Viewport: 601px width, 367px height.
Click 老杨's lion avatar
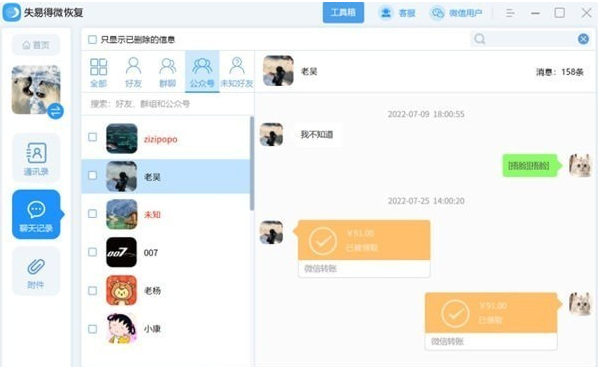122,290
